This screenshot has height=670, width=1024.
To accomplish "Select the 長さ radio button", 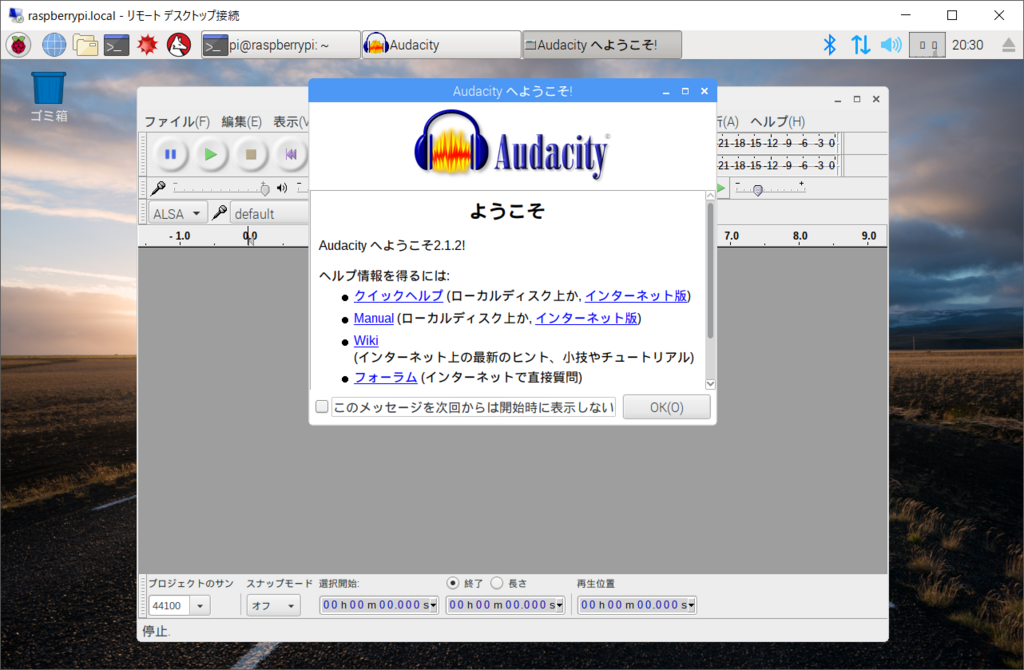I will (x=497, y=582).
